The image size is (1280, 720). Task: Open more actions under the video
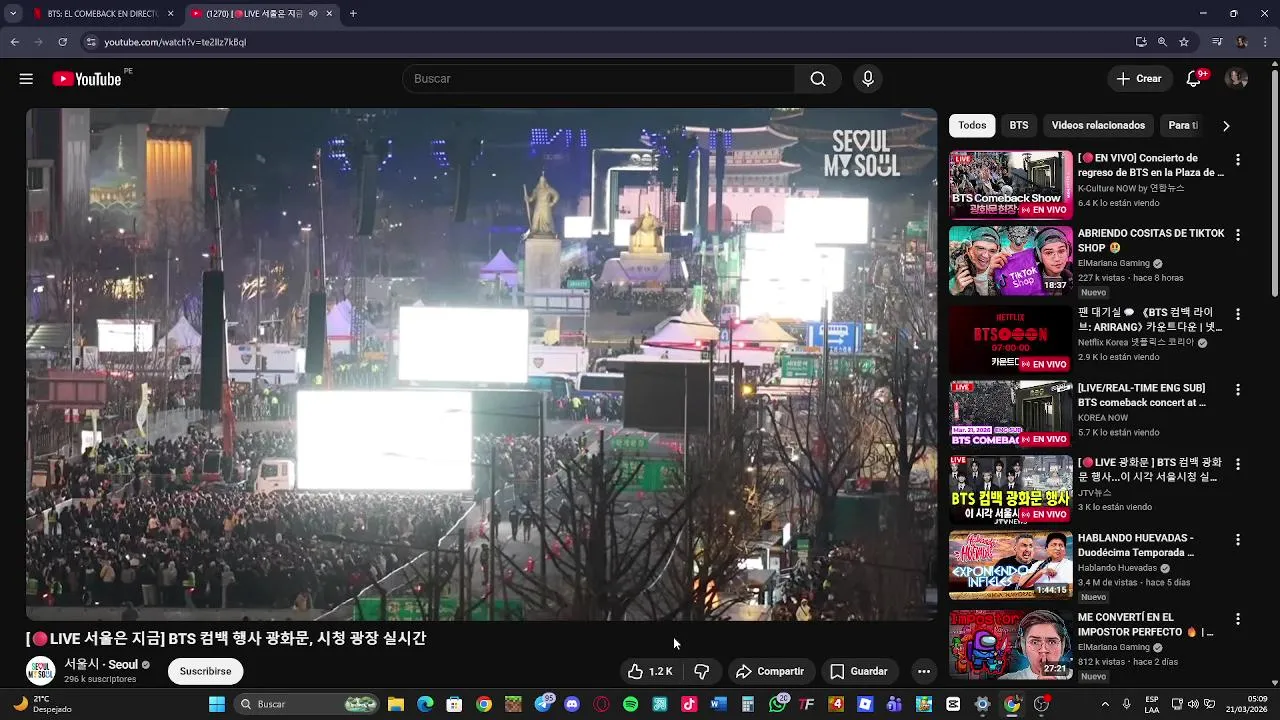(x=924, y=672)
